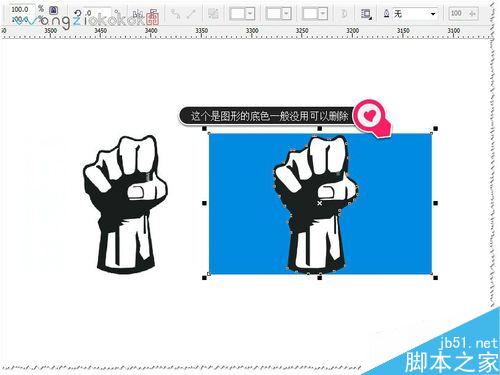Open the outline width dropdown showing 无
Viewport: 500px width, 375px height.
pyautogui.click(x=415, y=14)
